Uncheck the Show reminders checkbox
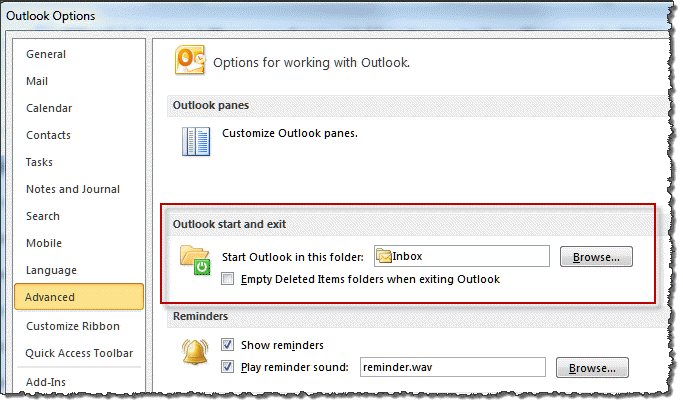Viewport: 683px width, 405px height. pyautogui.click(x=227, y=344)
